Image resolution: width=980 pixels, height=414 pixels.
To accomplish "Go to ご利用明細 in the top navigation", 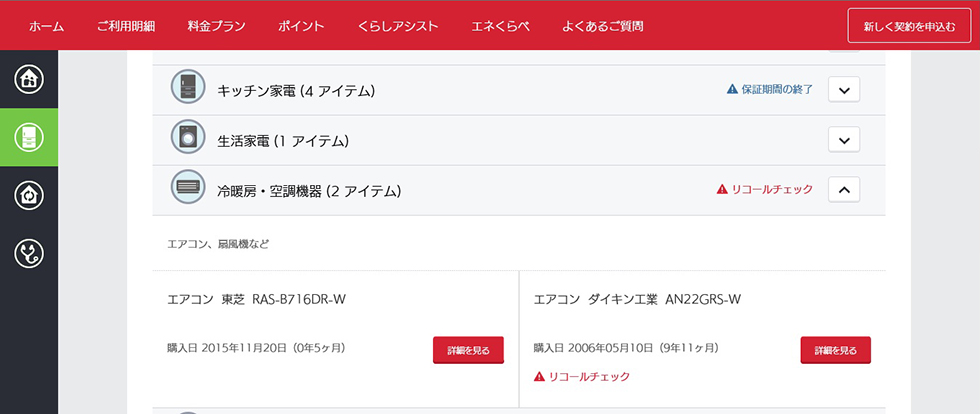I will pyautogui.click(x=126, y=26).
